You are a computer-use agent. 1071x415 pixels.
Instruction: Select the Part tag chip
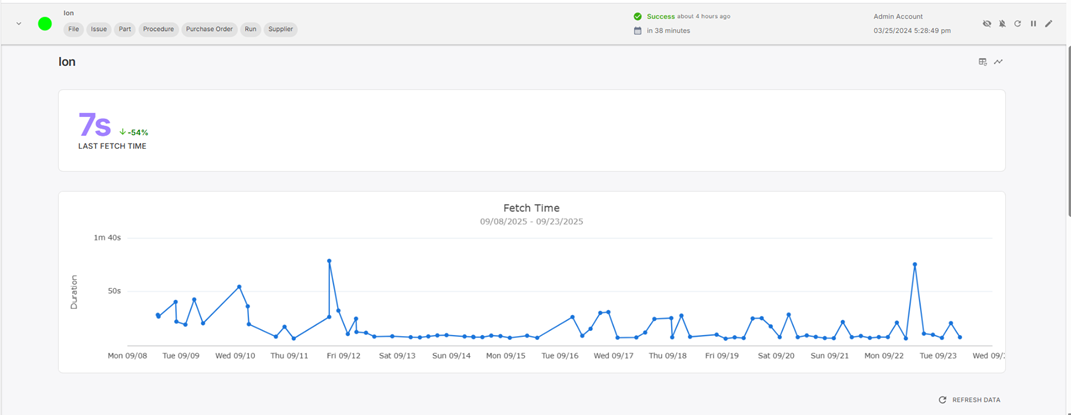pyautogui.click(x=125, y=29)
